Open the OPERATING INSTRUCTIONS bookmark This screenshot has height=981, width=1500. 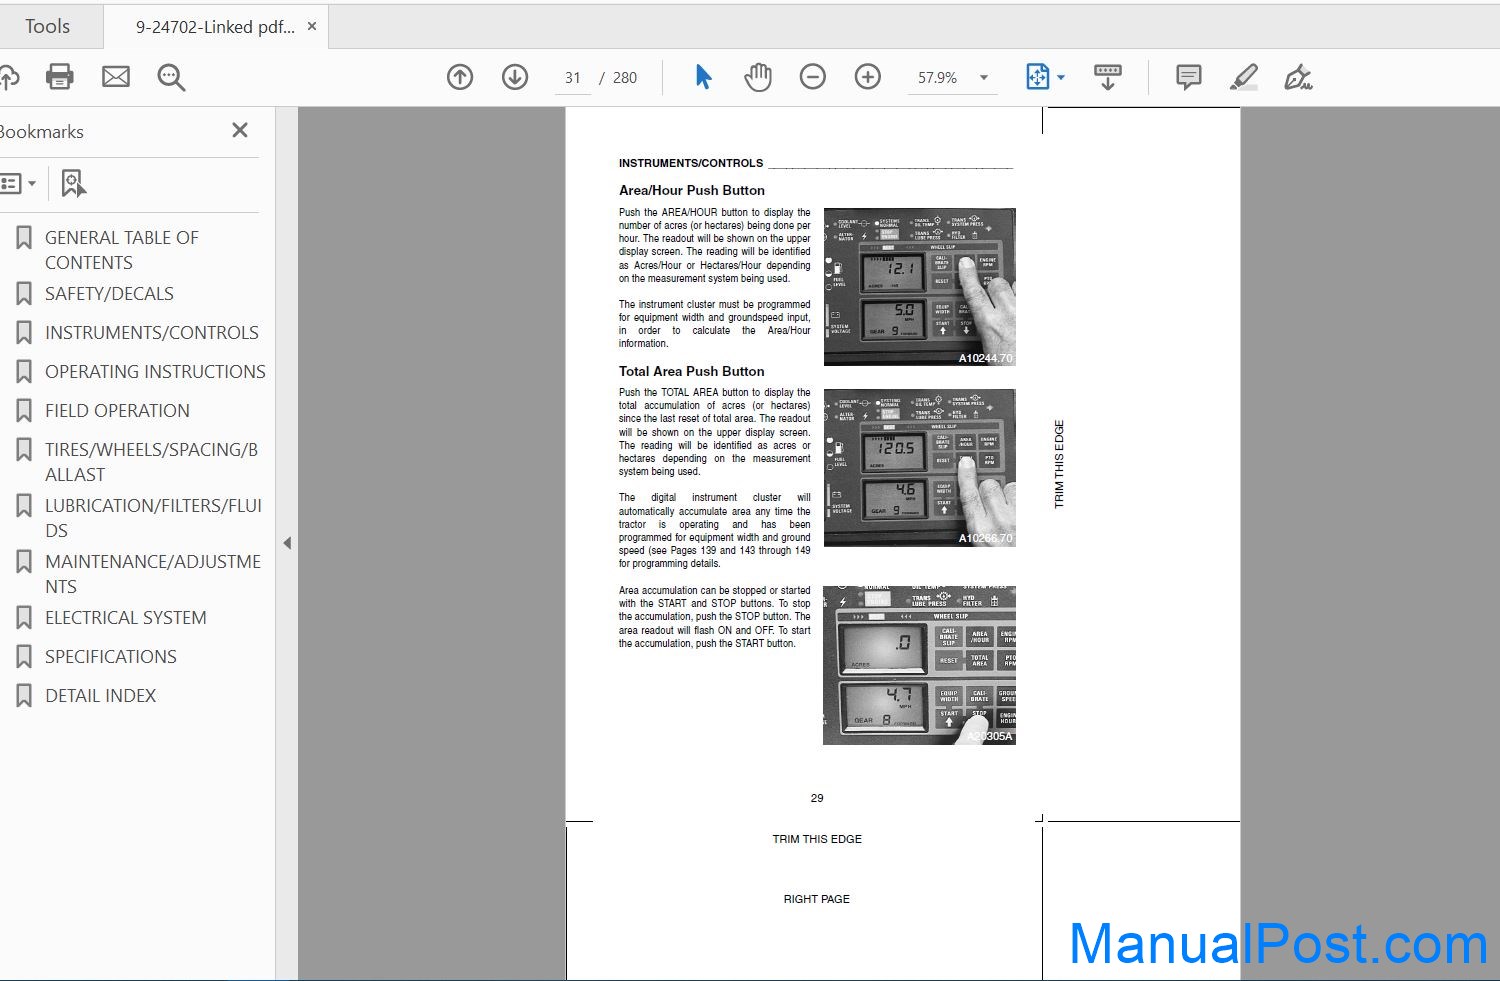tap(155, 371)
